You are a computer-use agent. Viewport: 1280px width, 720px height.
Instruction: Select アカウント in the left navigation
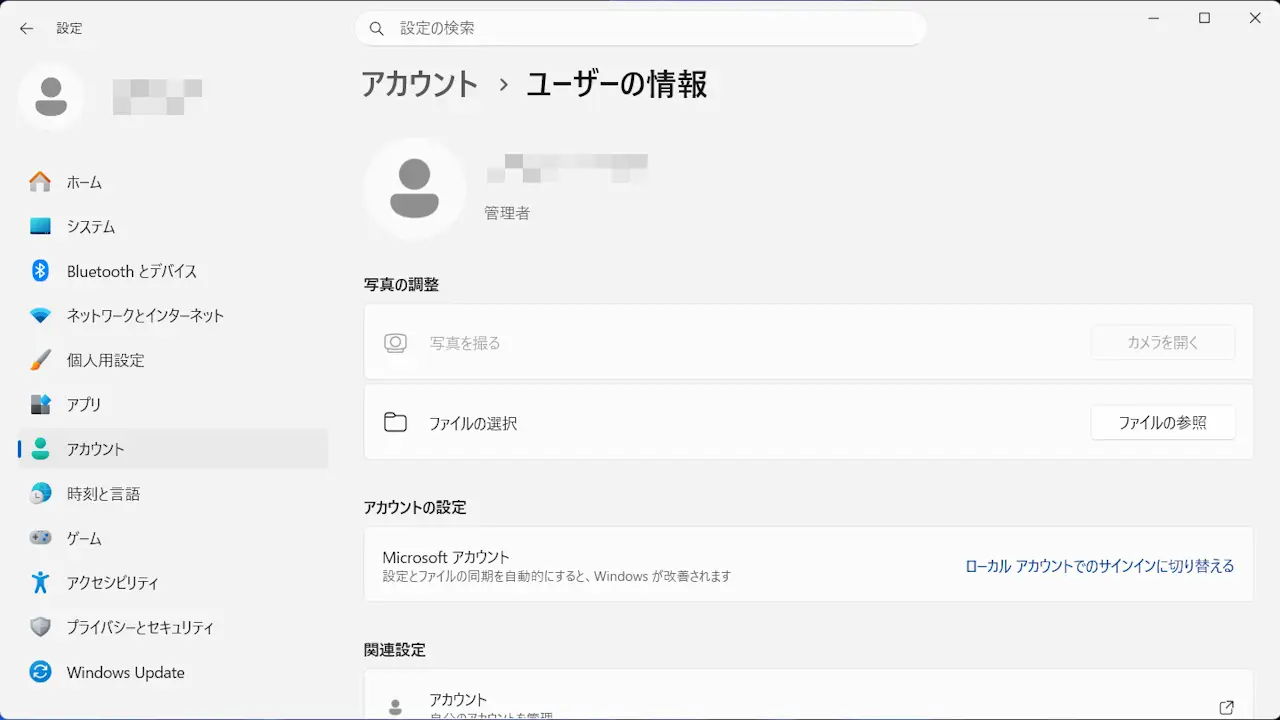pos(96,449)
